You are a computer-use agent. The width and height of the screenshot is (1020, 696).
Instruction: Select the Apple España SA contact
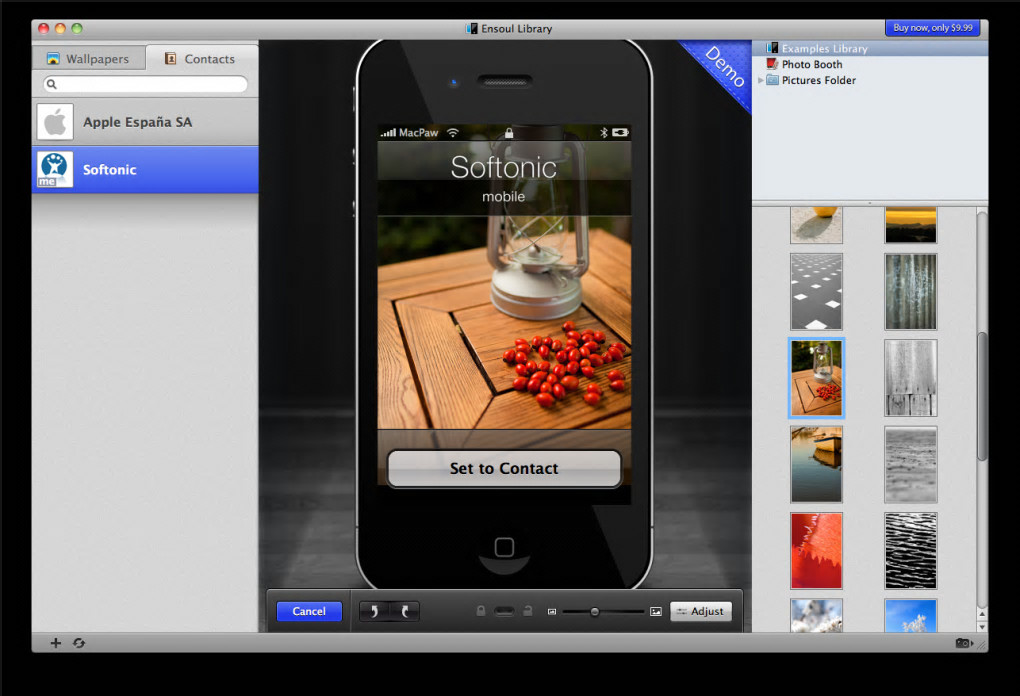click(145, 122)
